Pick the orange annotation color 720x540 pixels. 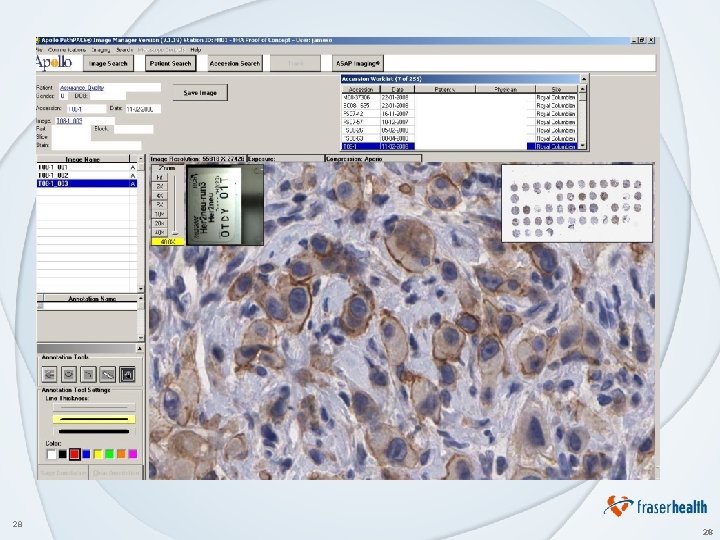(x=121, y=454)
